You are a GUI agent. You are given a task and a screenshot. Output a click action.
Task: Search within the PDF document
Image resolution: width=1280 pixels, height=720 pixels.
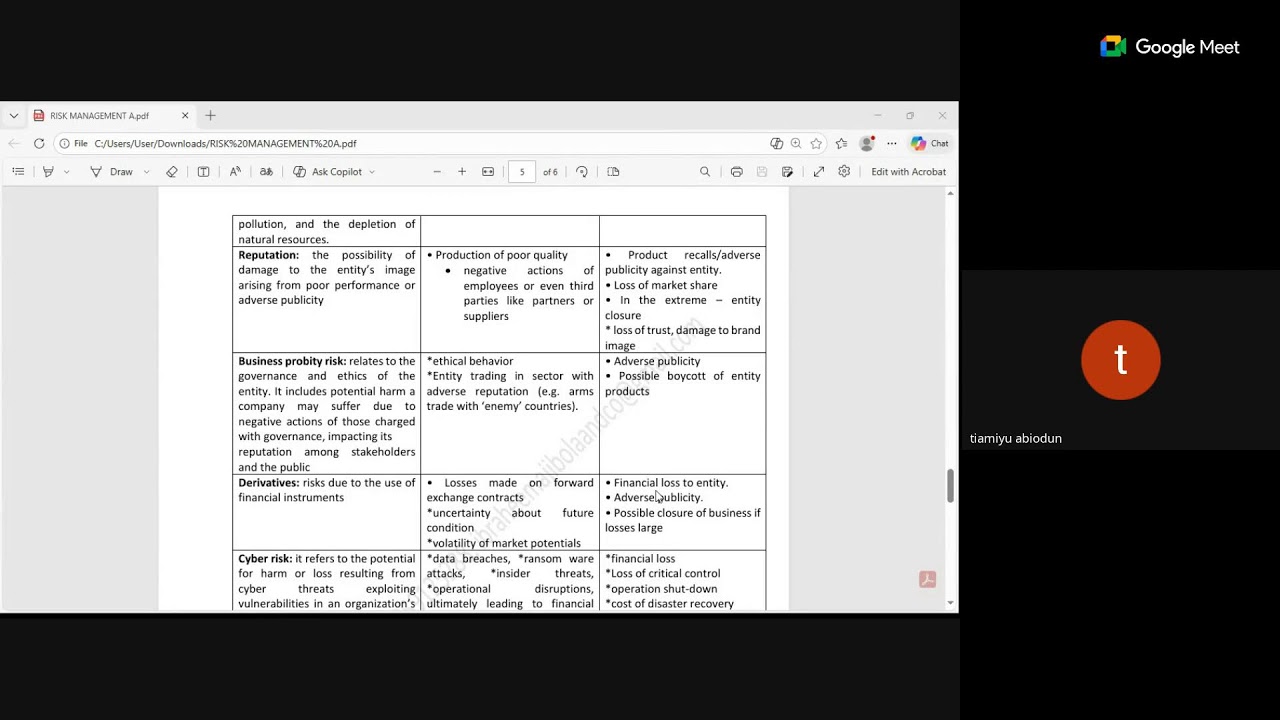point(705,172)
